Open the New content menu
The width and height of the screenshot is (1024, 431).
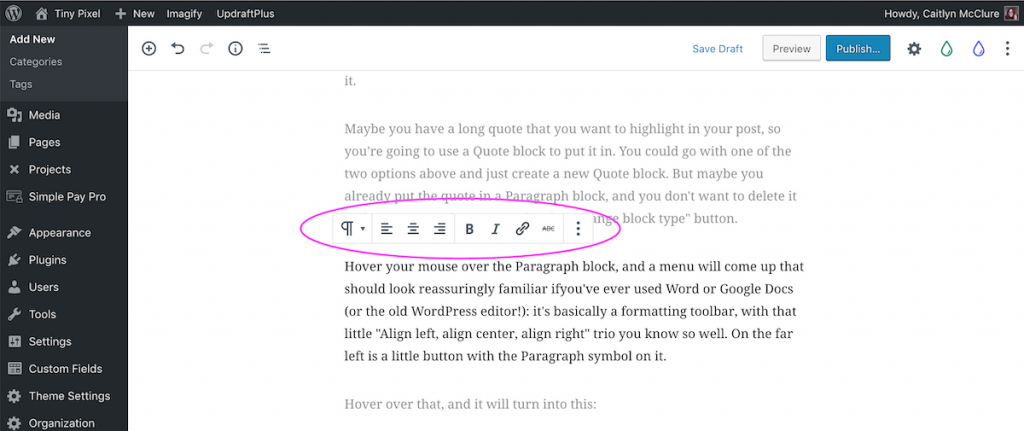(x=135, y=13)
